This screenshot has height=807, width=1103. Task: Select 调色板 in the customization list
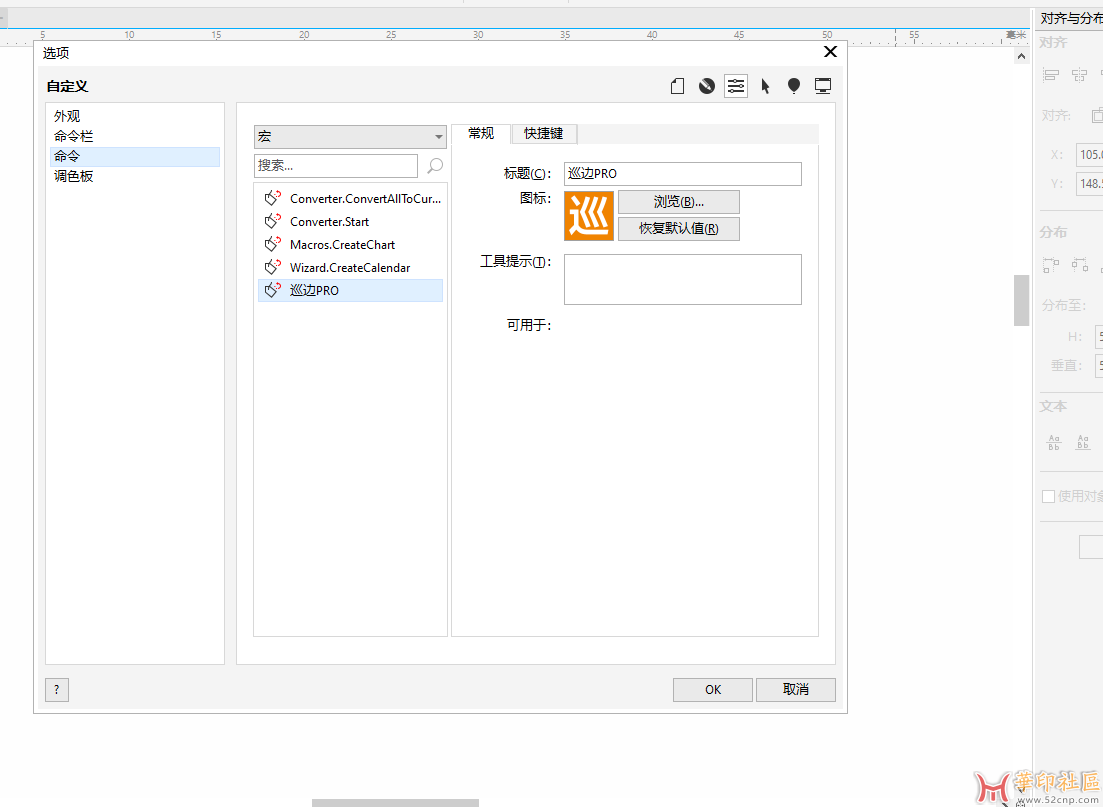(74, 176)
